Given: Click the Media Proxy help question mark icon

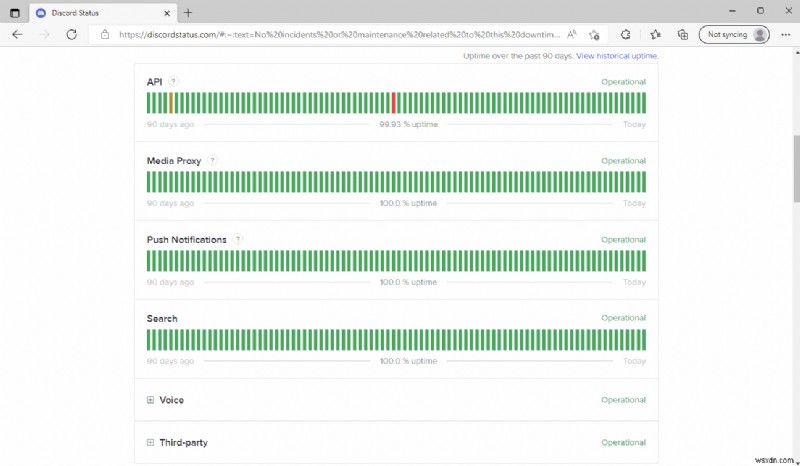Looking at the screenshot, I should tap(212, 160).
